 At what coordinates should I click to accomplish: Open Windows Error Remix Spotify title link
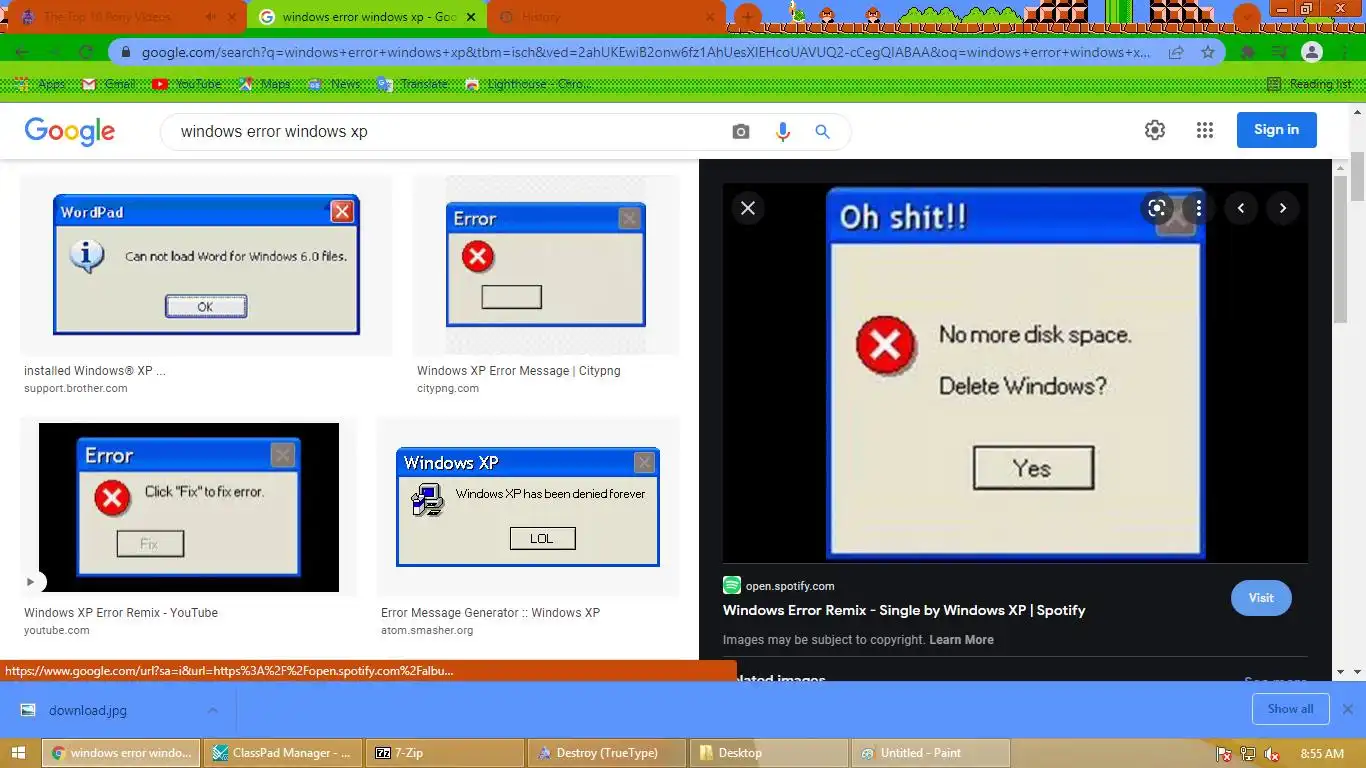pos(904,610)
